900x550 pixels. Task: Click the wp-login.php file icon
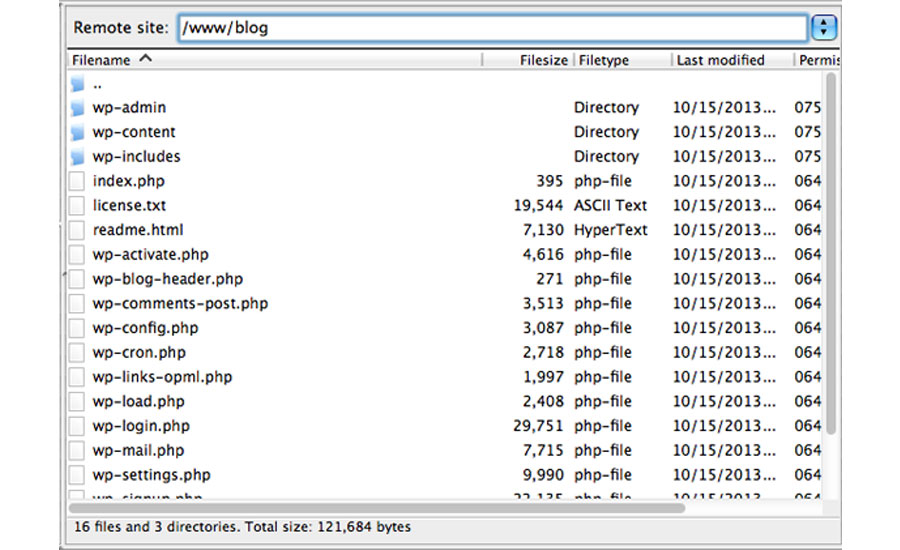tap(77, 426)
